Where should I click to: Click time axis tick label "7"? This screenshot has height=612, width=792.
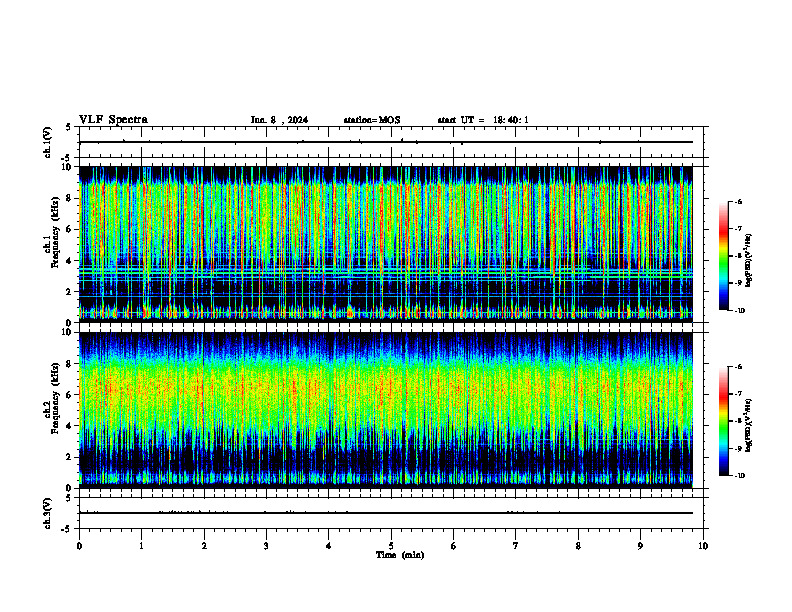(516, 546)
